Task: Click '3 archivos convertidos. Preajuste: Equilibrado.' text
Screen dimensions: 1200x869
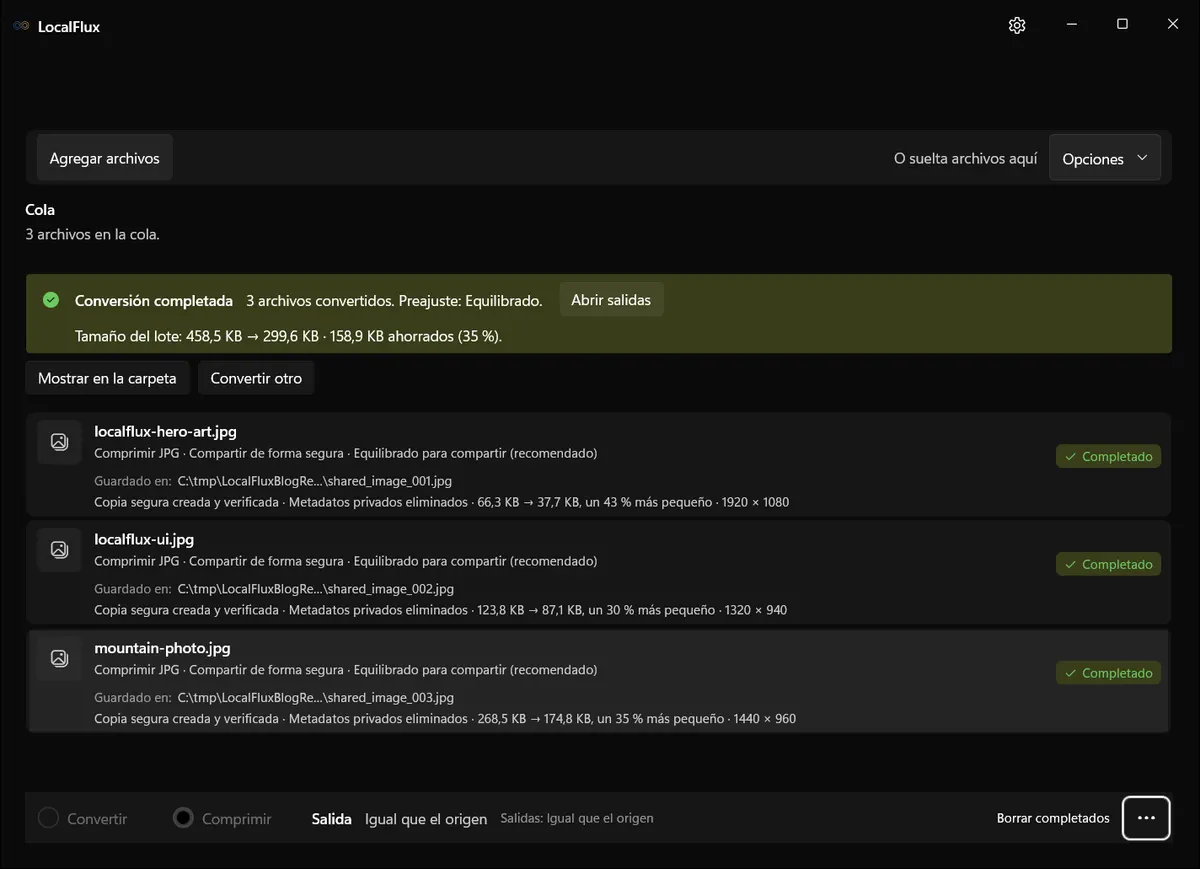Action: 394,301
